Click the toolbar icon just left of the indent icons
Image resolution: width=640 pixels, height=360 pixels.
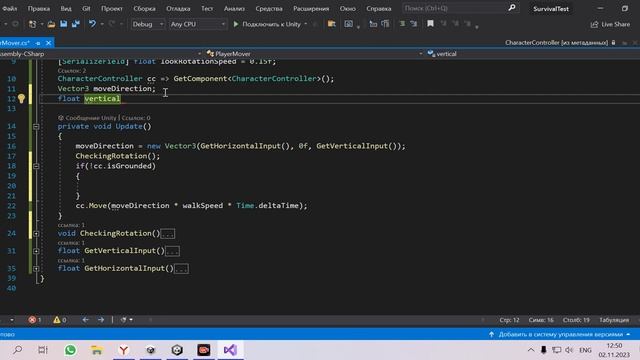tap(348, 24)
